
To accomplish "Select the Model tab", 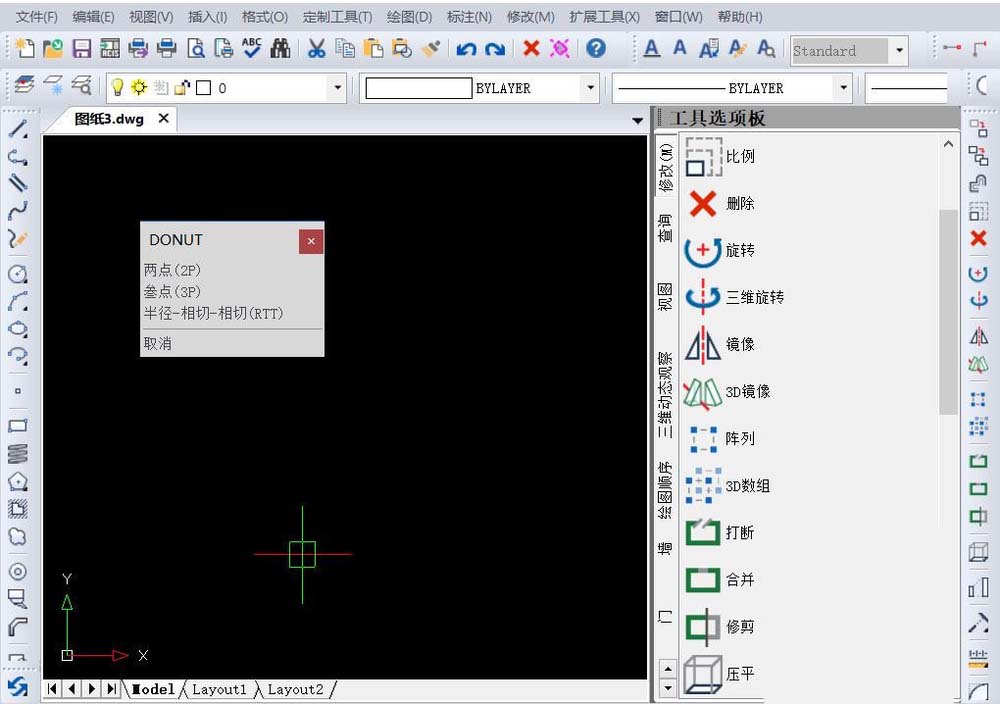I will [x=153, y=689].
